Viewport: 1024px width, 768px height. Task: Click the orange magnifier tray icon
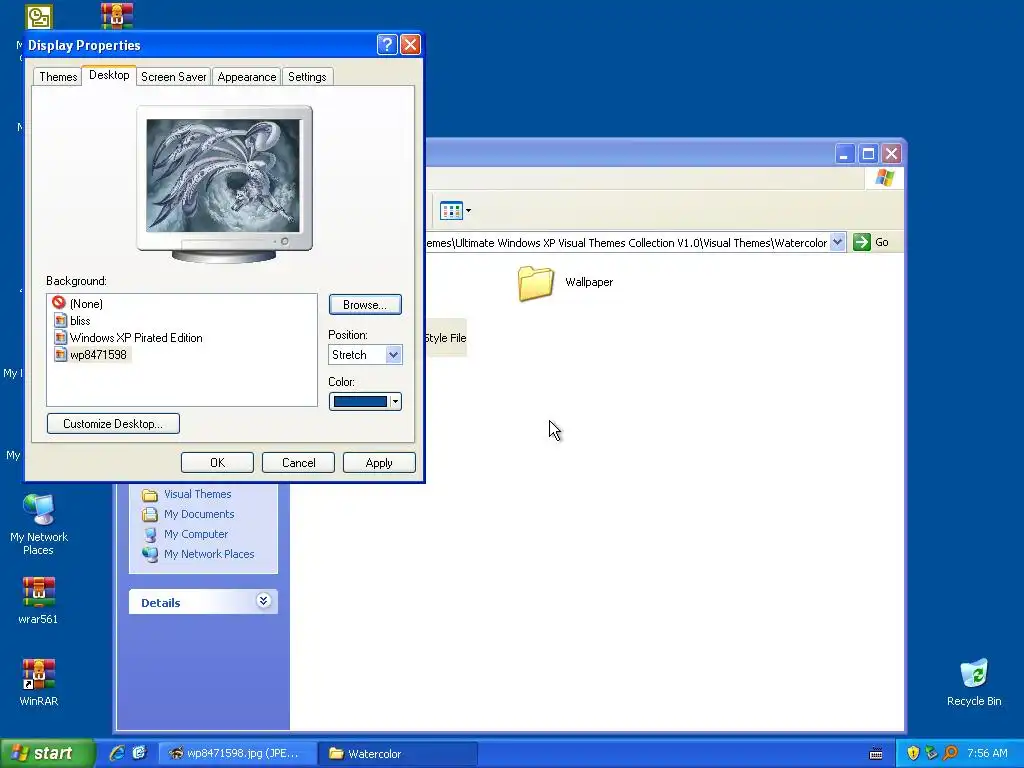pos(950,753)
